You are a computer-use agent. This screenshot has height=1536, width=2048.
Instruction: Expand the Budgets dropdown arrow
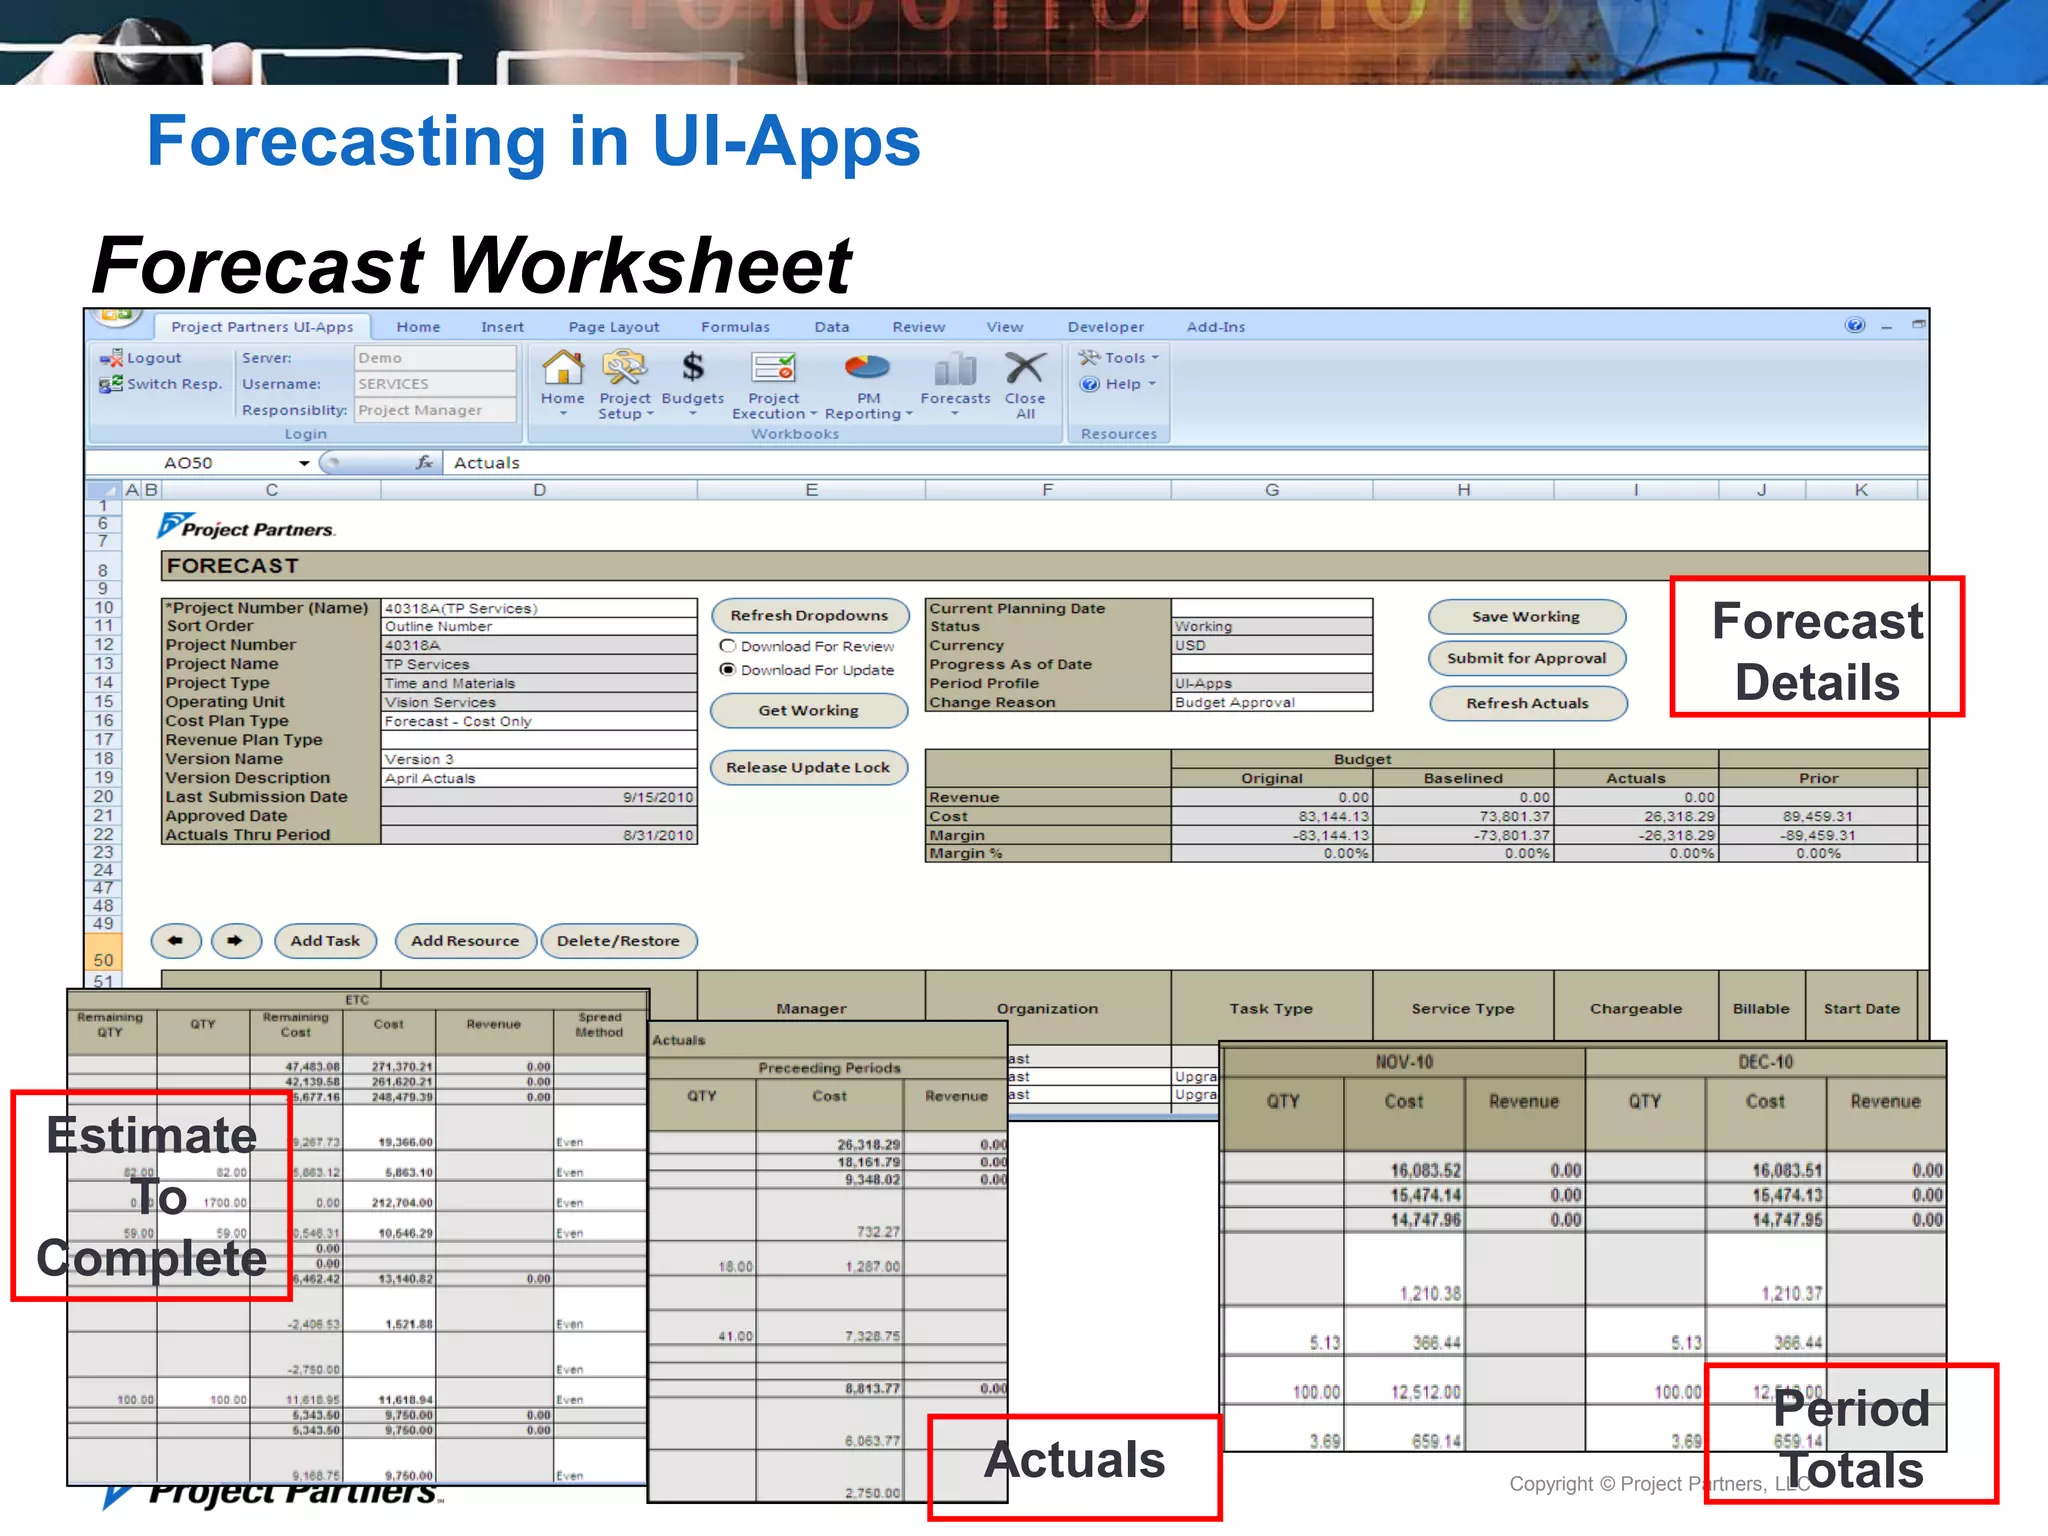tap(692, 413)
